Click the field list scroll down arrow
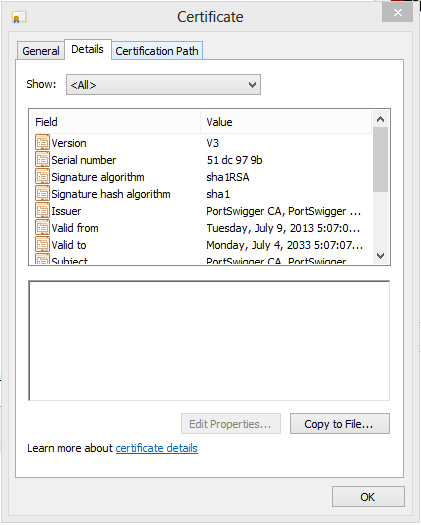This screenshot has height=525, width=421. coord(380,256)
